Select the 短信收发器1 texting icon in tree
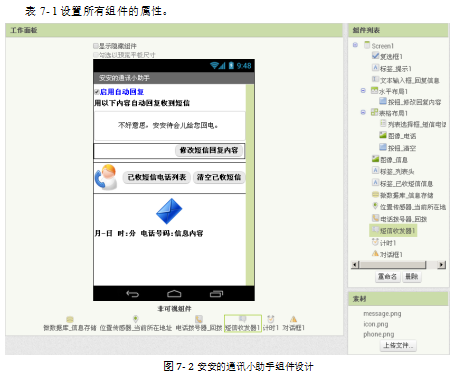Viewport: 454px width, 386px height. 375,230
